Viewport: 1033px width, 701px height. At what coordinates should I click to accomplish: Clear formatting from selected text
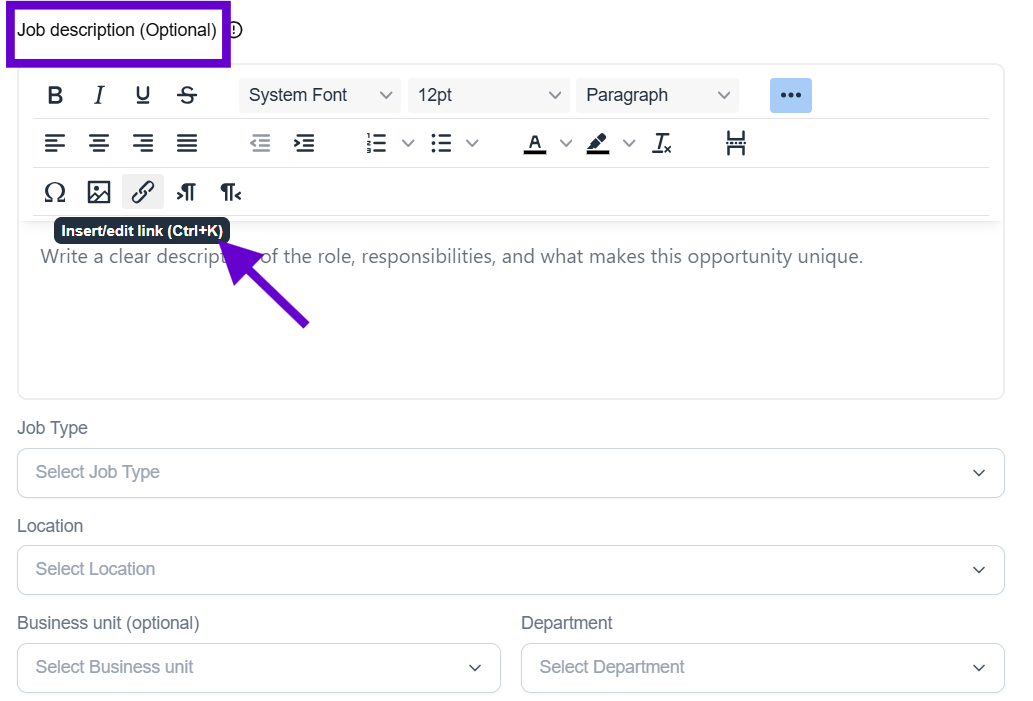[662, 143]
